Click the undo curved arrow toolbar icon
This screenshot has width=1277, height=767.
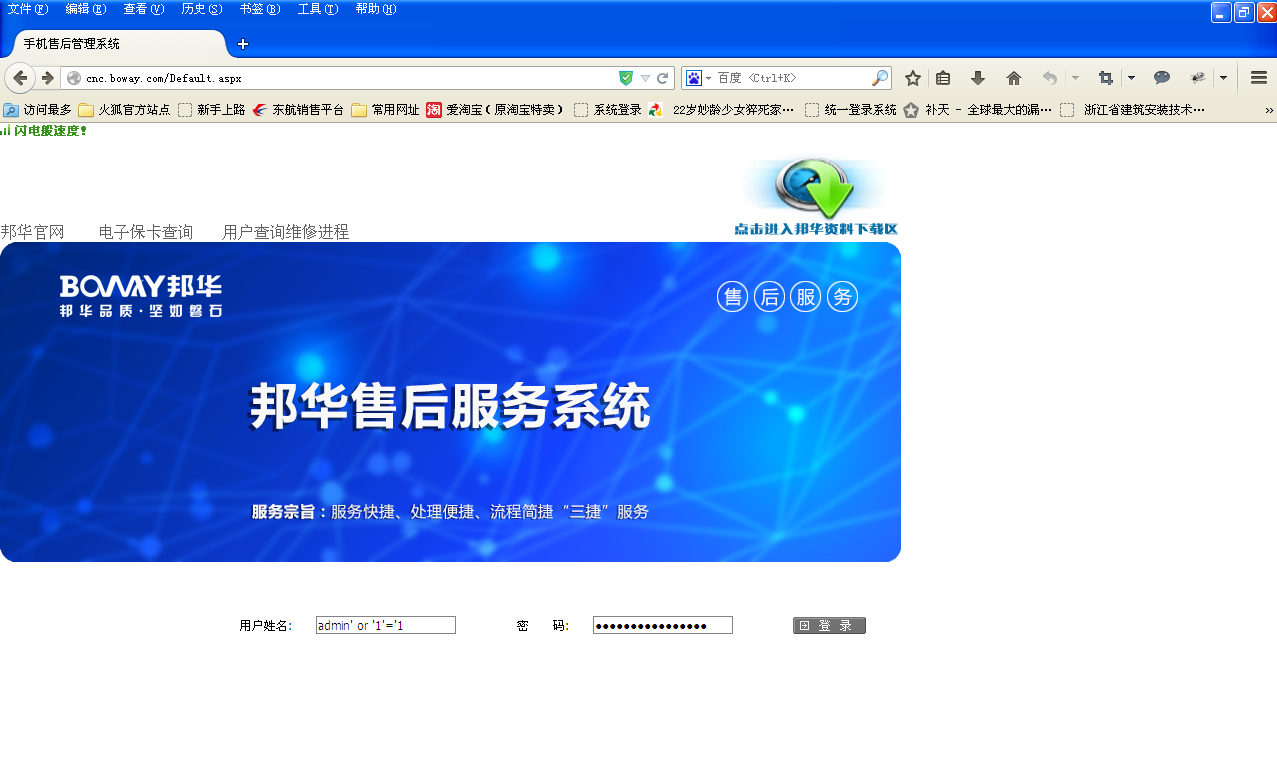1049,78
